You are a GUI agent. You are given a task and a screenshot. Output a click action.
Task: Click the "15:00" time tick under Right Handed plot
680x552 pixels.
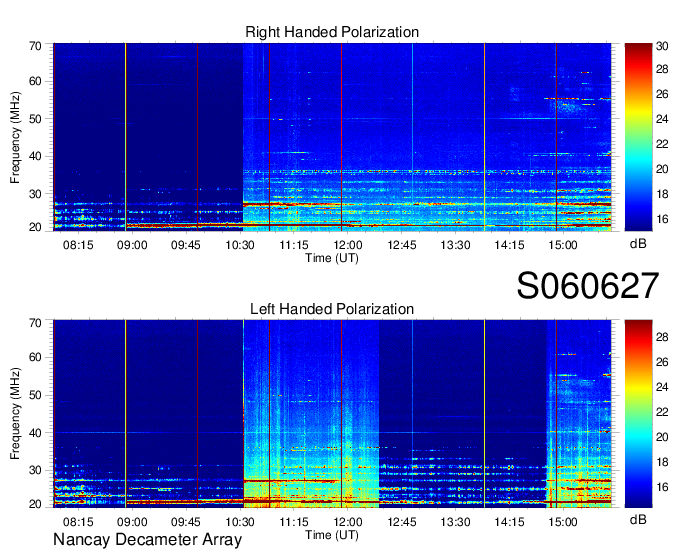[563, 245]
